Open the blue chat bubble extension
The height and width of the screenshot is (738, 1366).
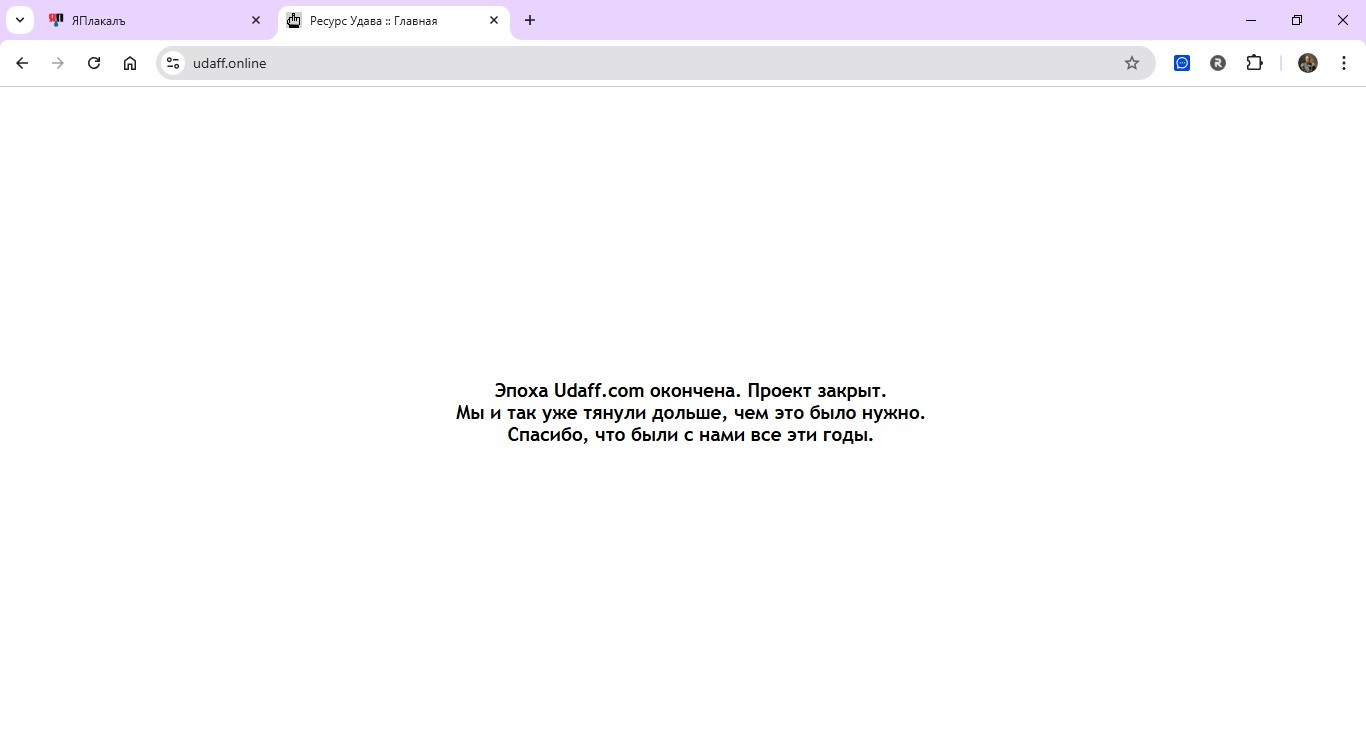point(1182,63)
